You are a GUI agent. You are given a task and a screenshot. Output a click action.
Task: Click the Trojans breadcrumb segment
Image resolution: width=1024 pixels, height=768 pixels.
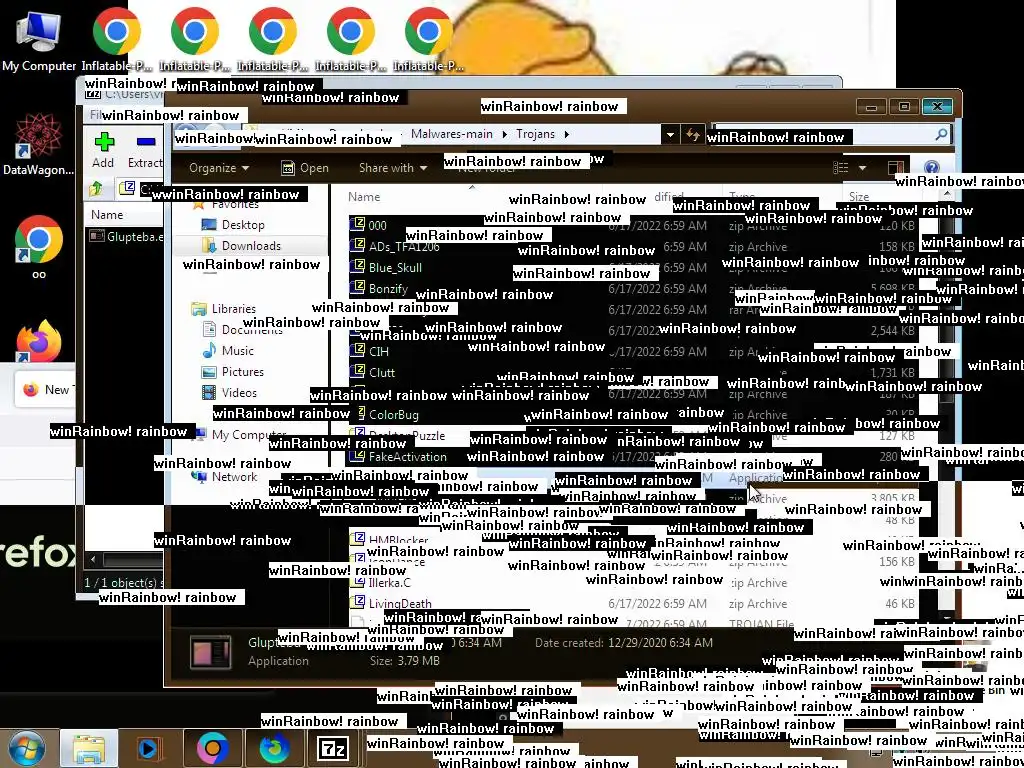(535, 134)
